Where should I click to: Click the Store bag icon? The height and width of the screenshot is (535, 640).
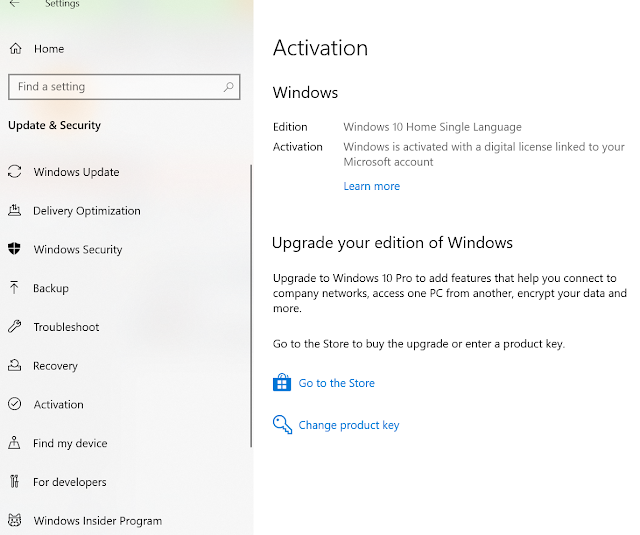point(282,383)
